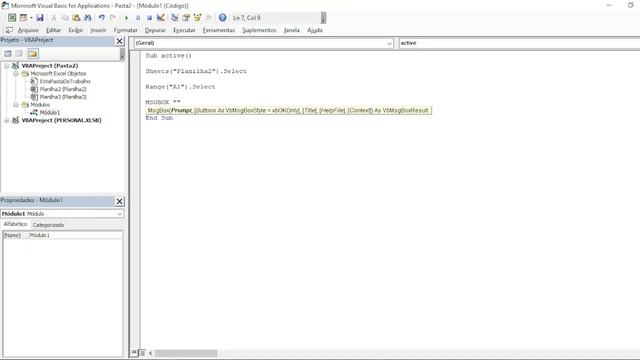Open the Executar menu

click(x=184, y=30)
